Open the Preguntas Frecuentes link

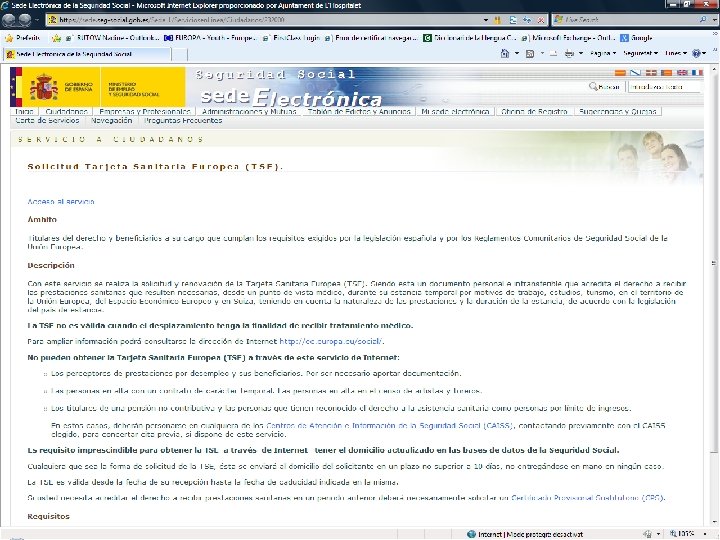tap(183, 121)
